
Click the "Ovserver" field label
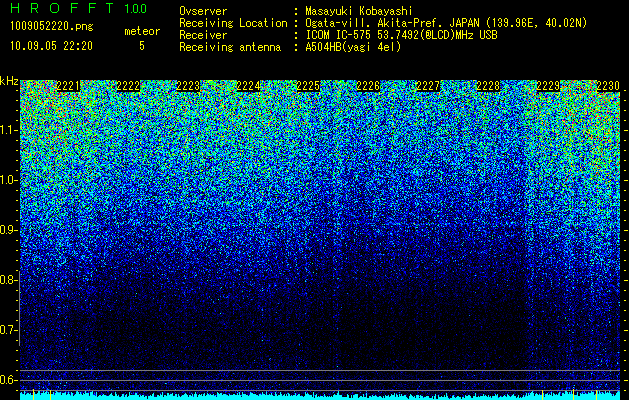click(x=203, y=11)
